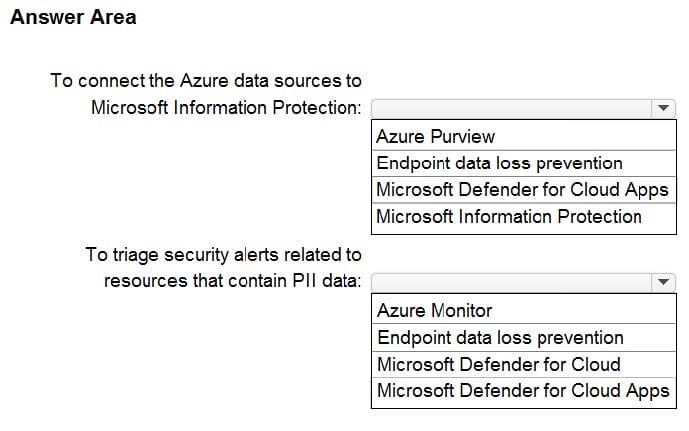Click the empty combo box for Azure data sources
This screenshot has height=431, width=689.
coord(512,108)
